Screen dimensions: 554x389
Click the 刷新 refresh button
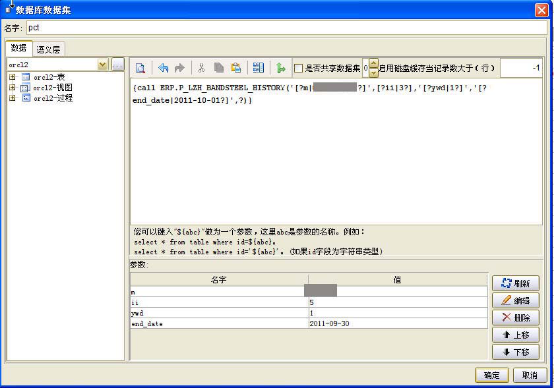click(x=516, y=283)
